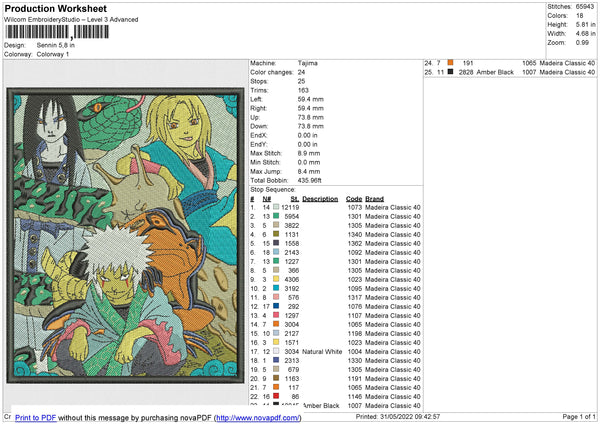
Task: Select the Production Worksheet title
Action: 55,8
